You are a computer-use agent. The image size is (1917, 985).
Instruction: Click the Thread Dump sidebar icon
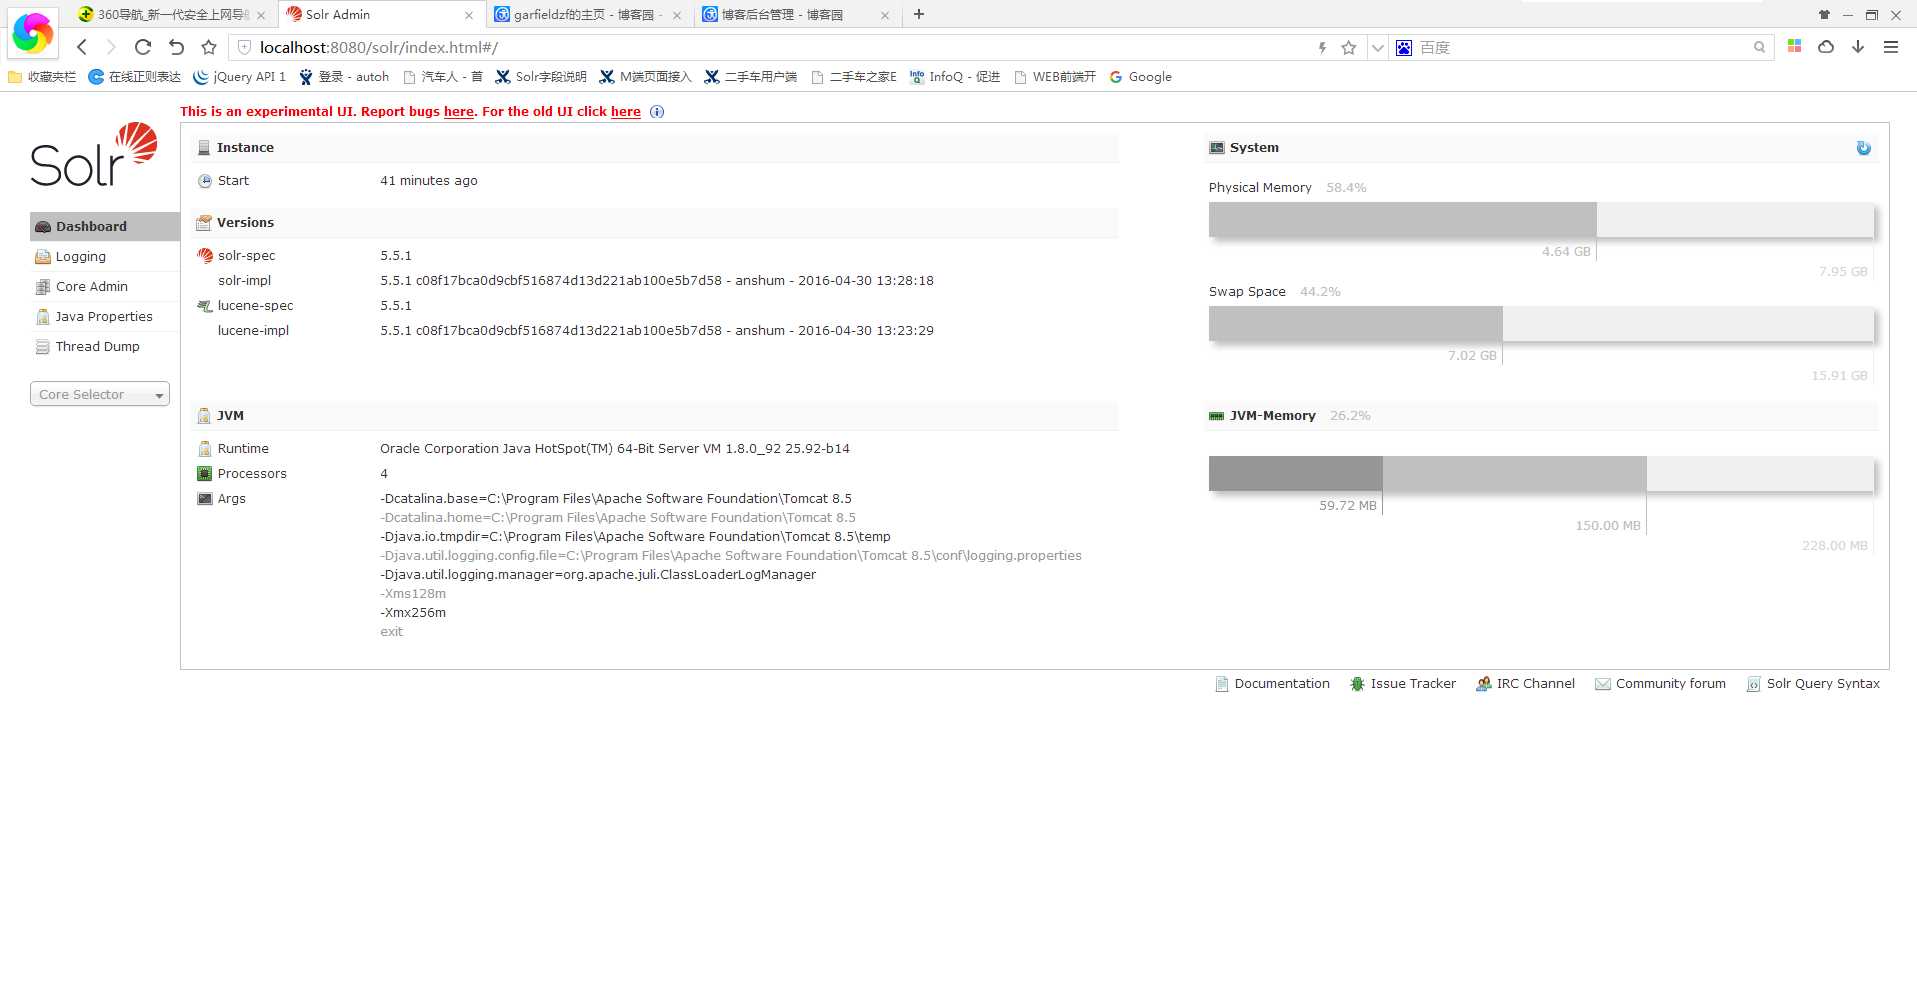click(43, 347)
